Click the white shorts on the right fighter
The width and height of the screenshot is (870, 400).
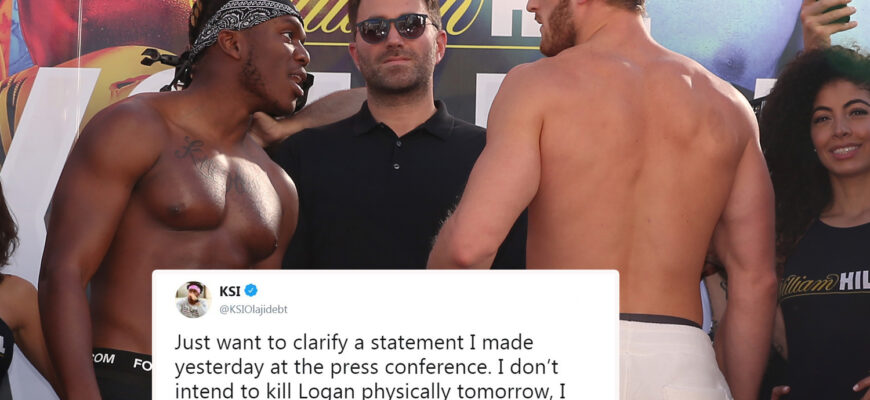click(674, 361)
